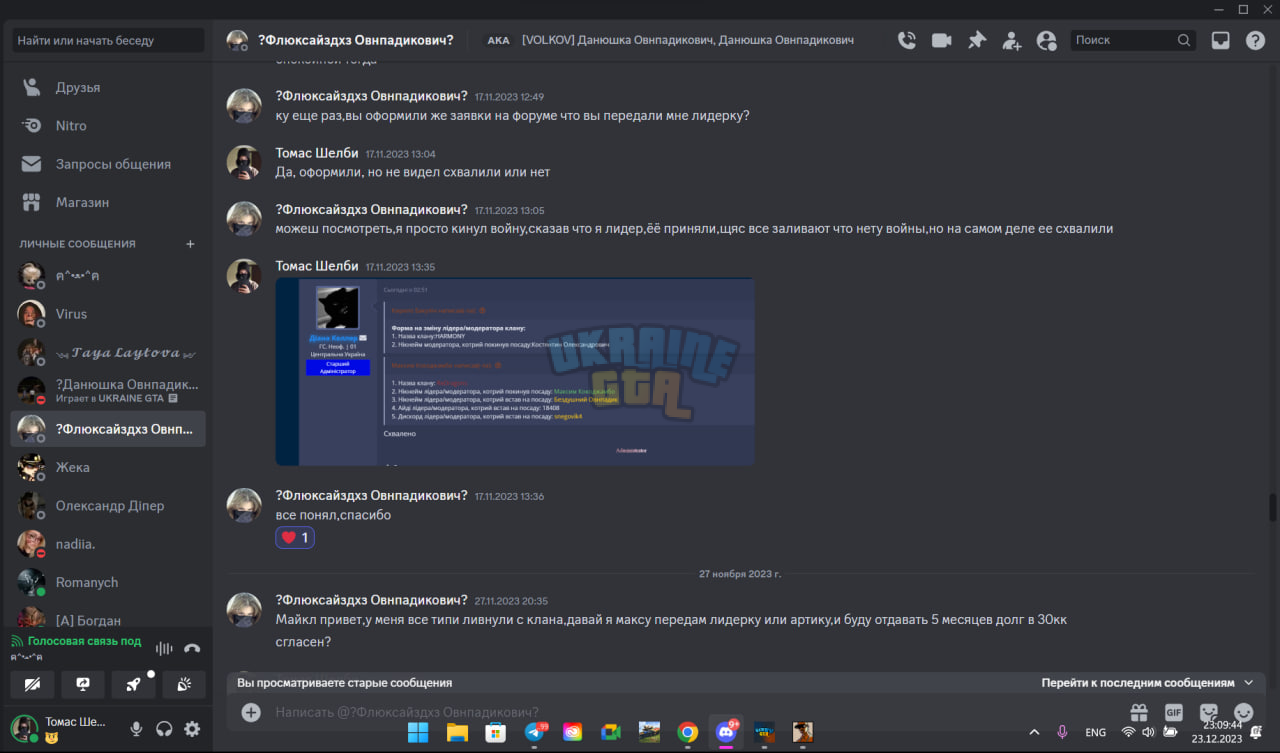Open the Магазин page

tap(108, 202)
